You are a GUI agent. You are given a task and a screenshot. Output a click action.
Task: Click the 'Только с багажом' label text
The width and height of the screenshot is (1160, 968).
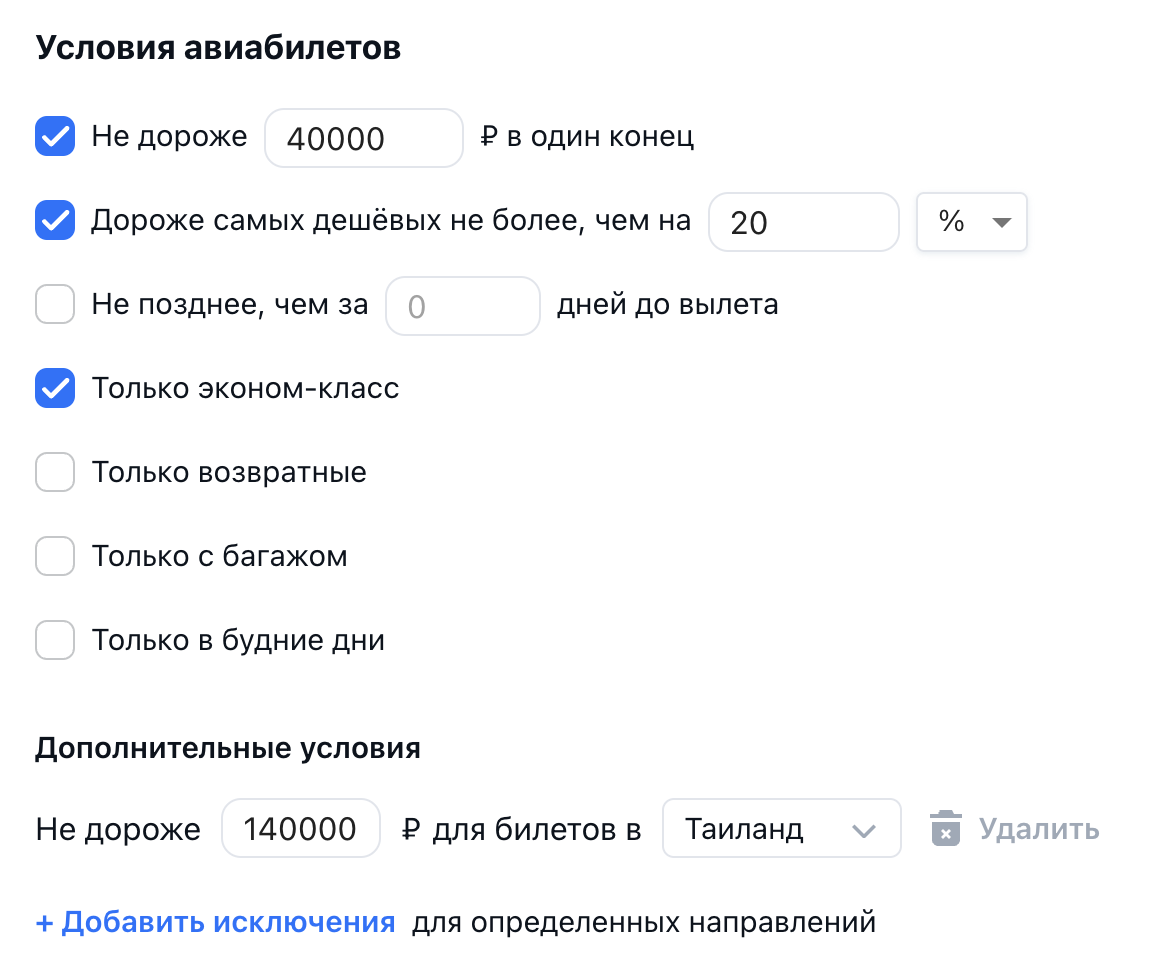[220, 557]
